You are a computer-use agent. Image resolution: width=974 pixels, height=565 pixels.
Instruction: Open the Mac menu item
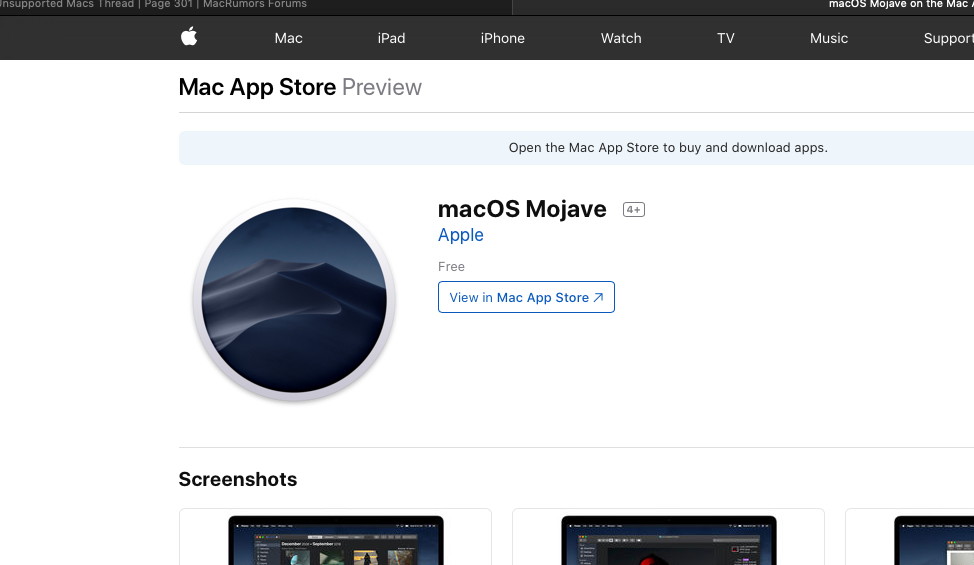click(x=288, y=38)
